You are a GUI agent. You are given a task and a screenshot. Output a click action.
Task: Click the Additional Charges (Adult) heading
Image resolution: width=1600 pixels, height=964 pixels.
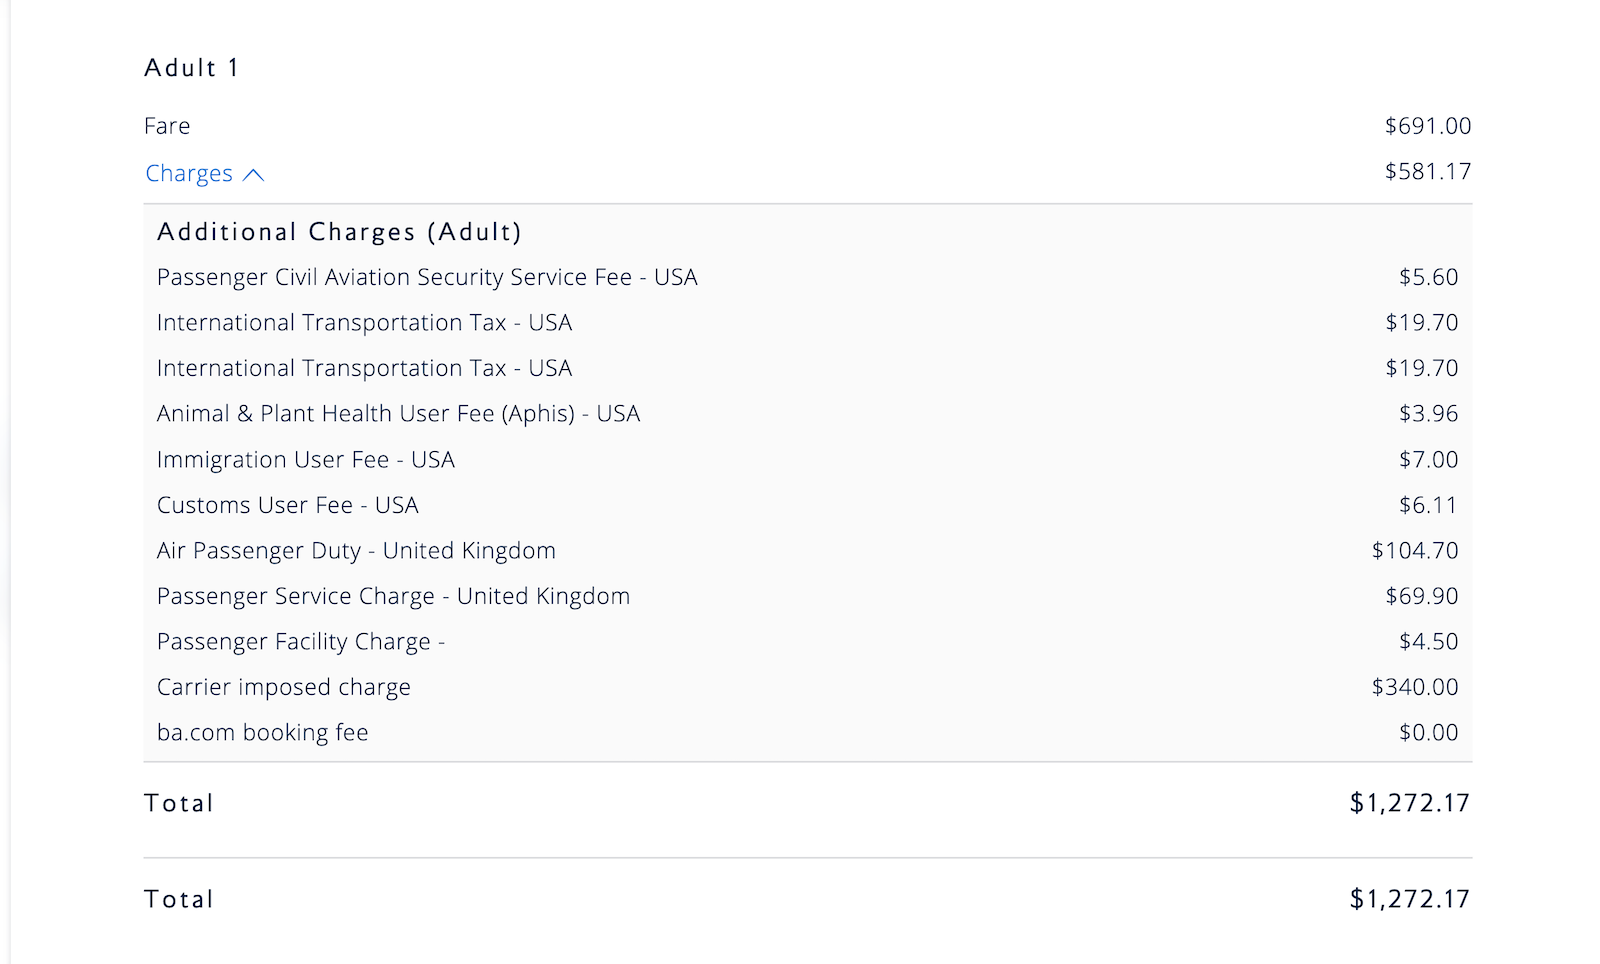click(339, 232)
